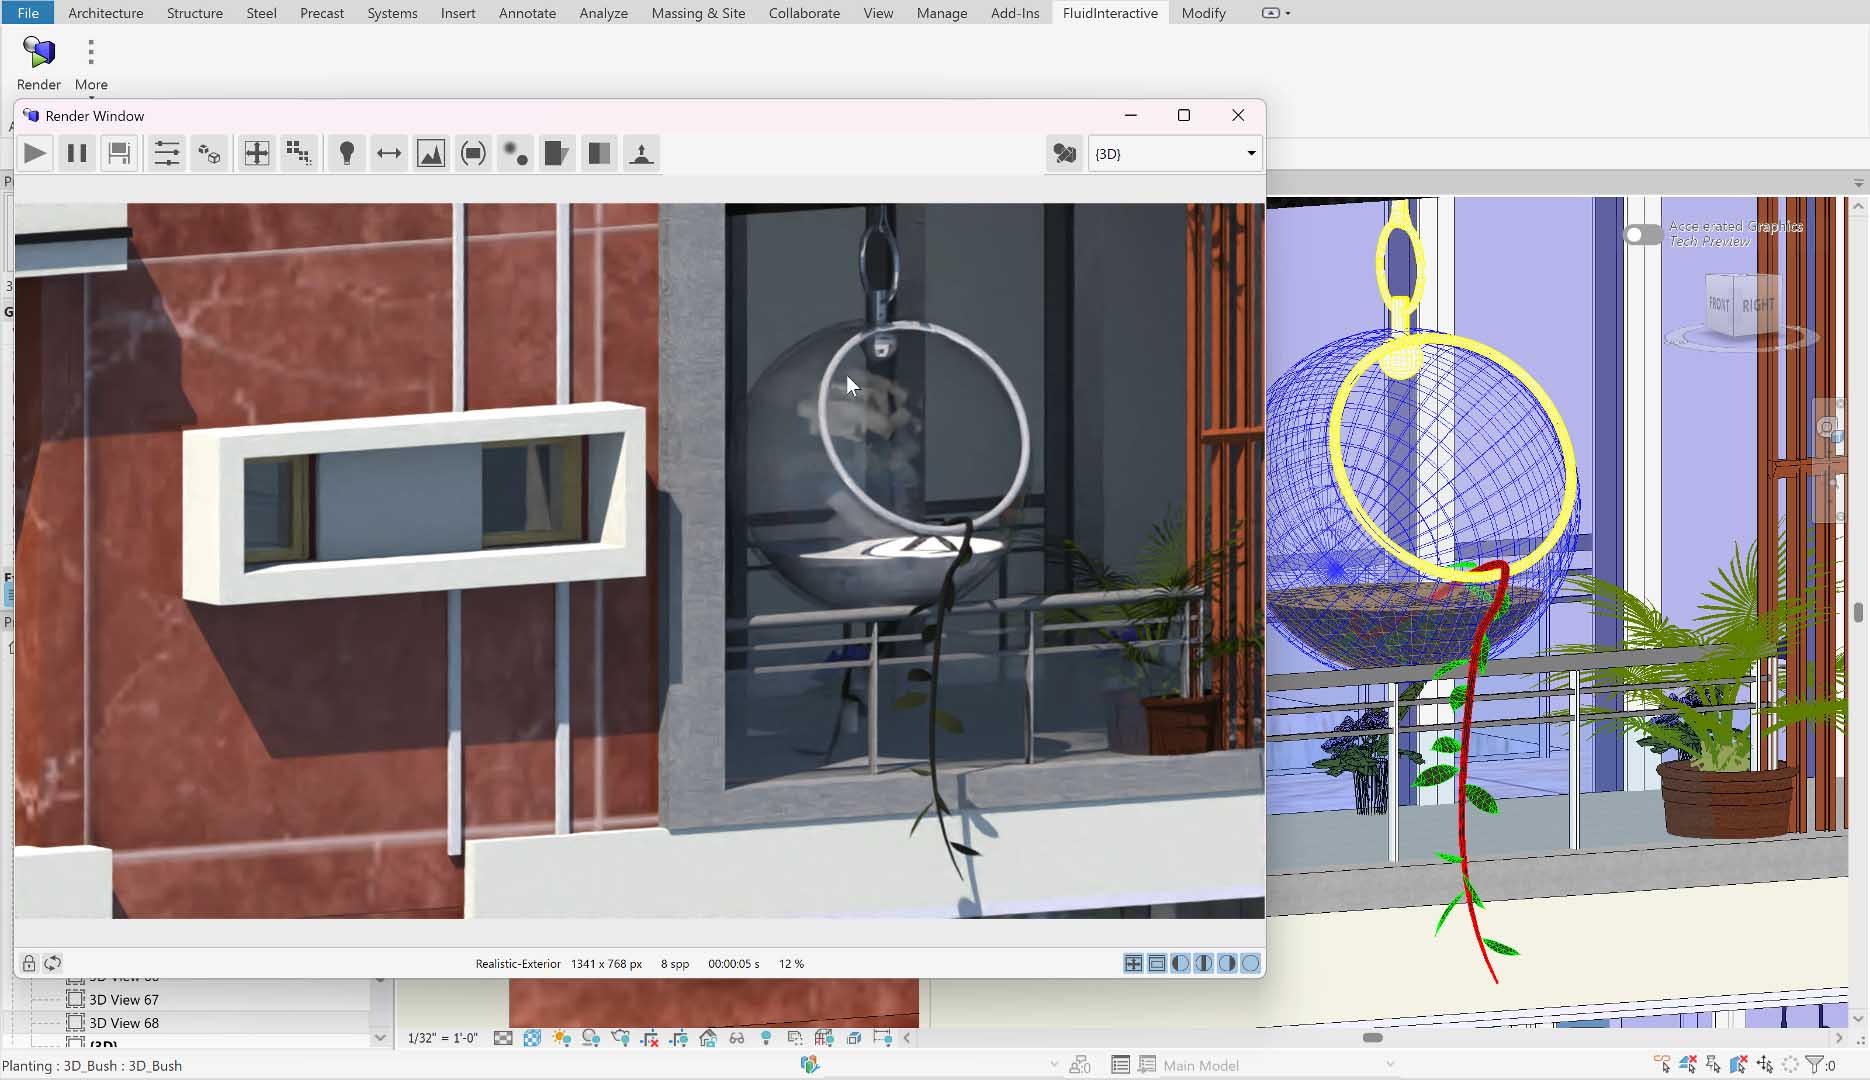Click the glasses temporary hide/isolate icon

pyautogui.click(x=737, y=1038)
